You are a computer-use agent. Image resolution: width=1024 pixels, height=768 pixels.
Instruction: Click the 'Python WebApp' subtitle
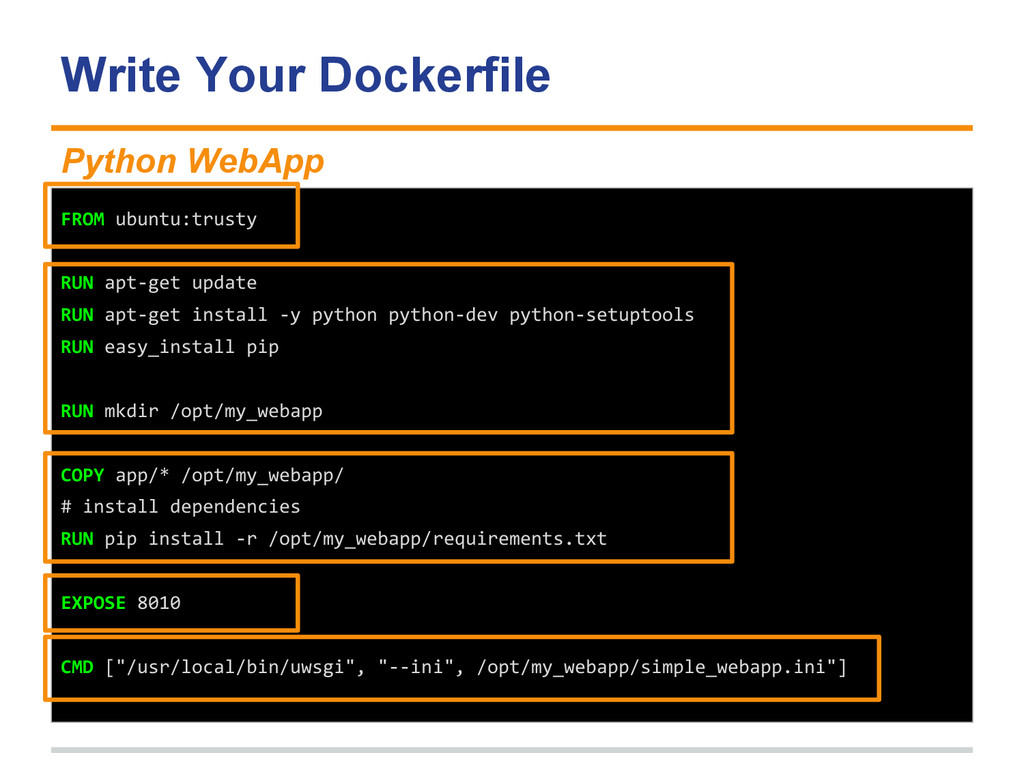click(x=193, y=161)
